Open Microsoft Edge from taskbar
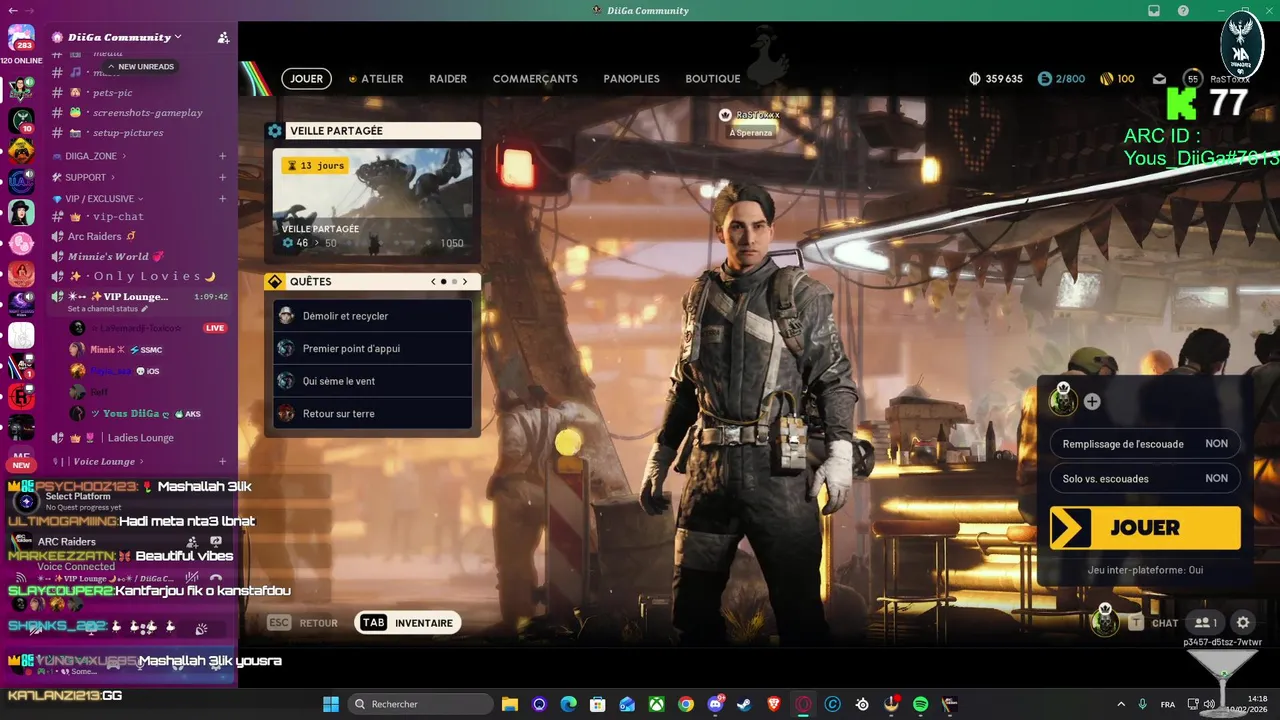 (x=569, y=704)
